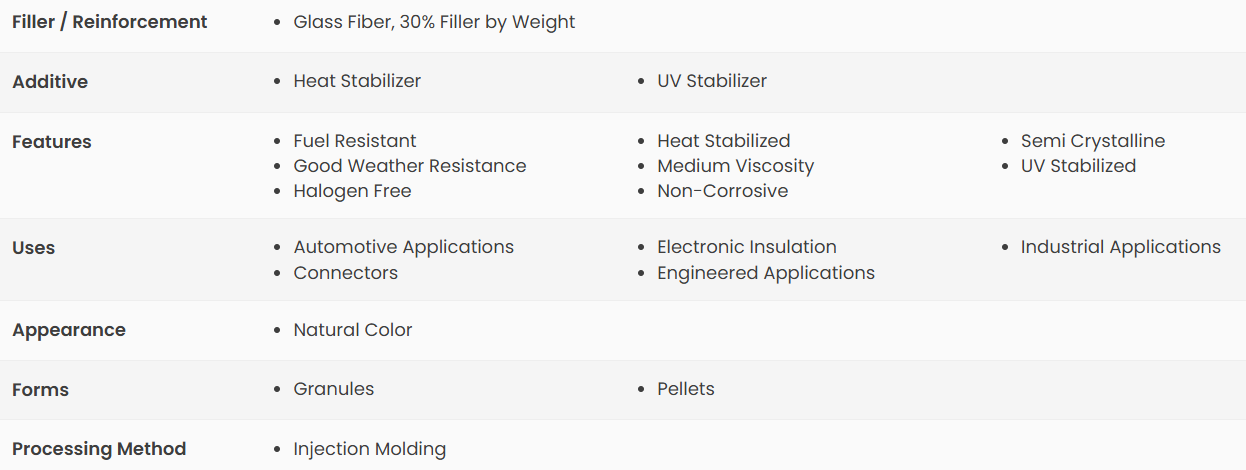Click Engineered Applications use
This screenshot has width=1246, height=470.
766,273
